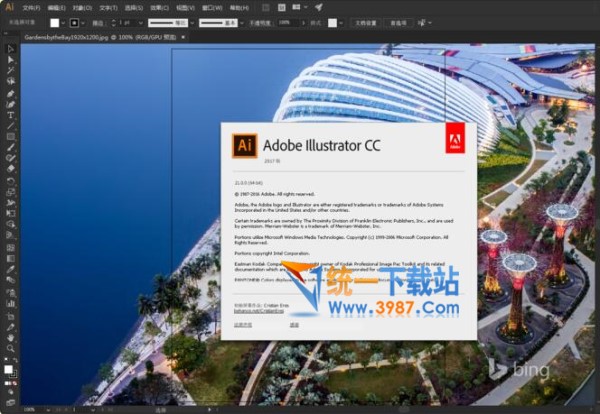600x414 pixels.
Task: Open the 帮助(H) menu
Action: 239,8
